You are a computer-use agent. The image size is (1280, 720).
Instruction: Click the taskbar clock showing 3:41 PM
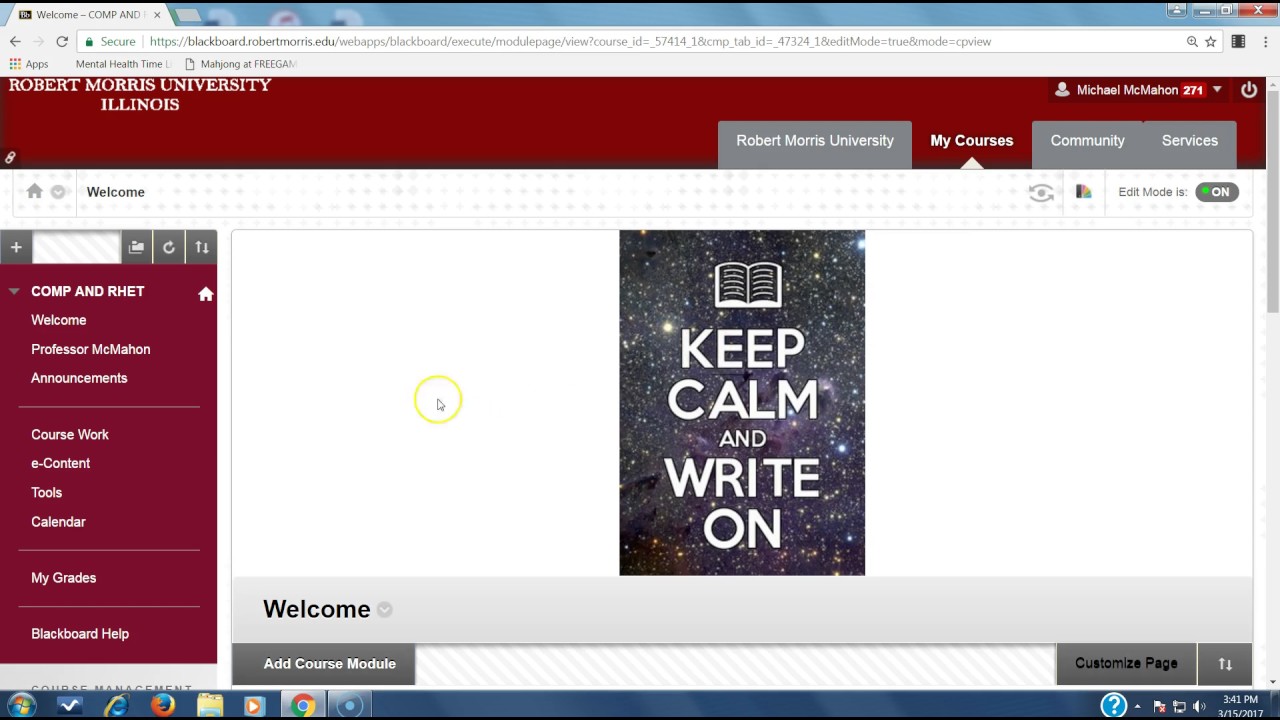point(1240,706)
